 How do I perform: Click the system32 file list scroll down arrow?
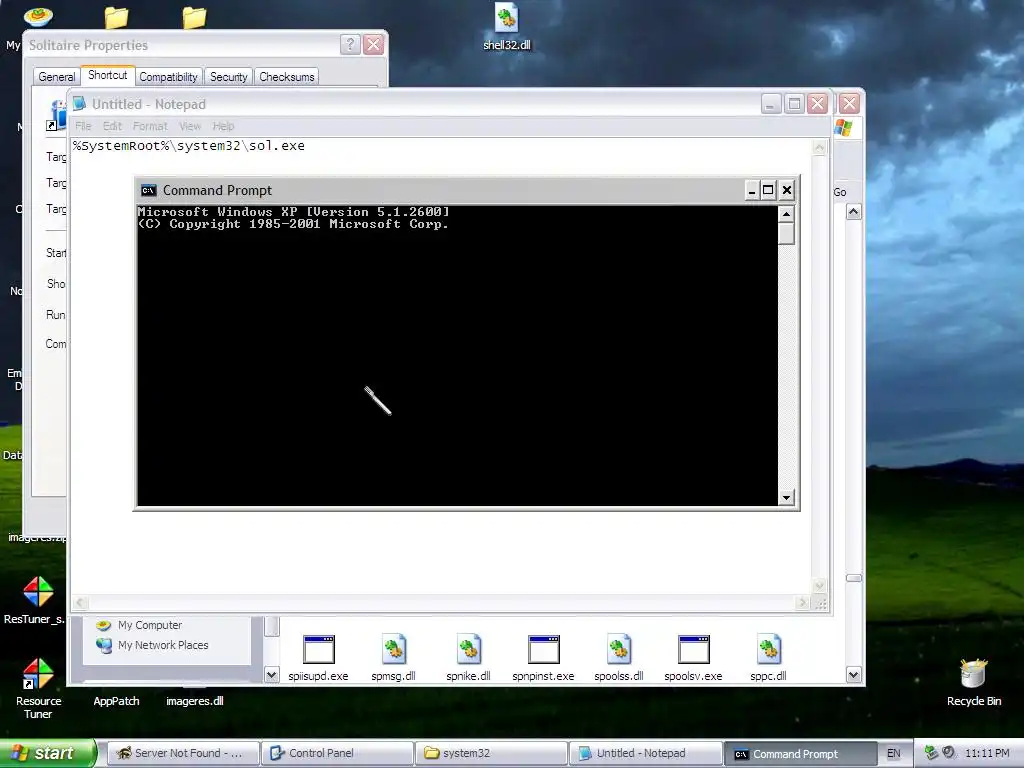pyautogui.click(x=854, y=675)
